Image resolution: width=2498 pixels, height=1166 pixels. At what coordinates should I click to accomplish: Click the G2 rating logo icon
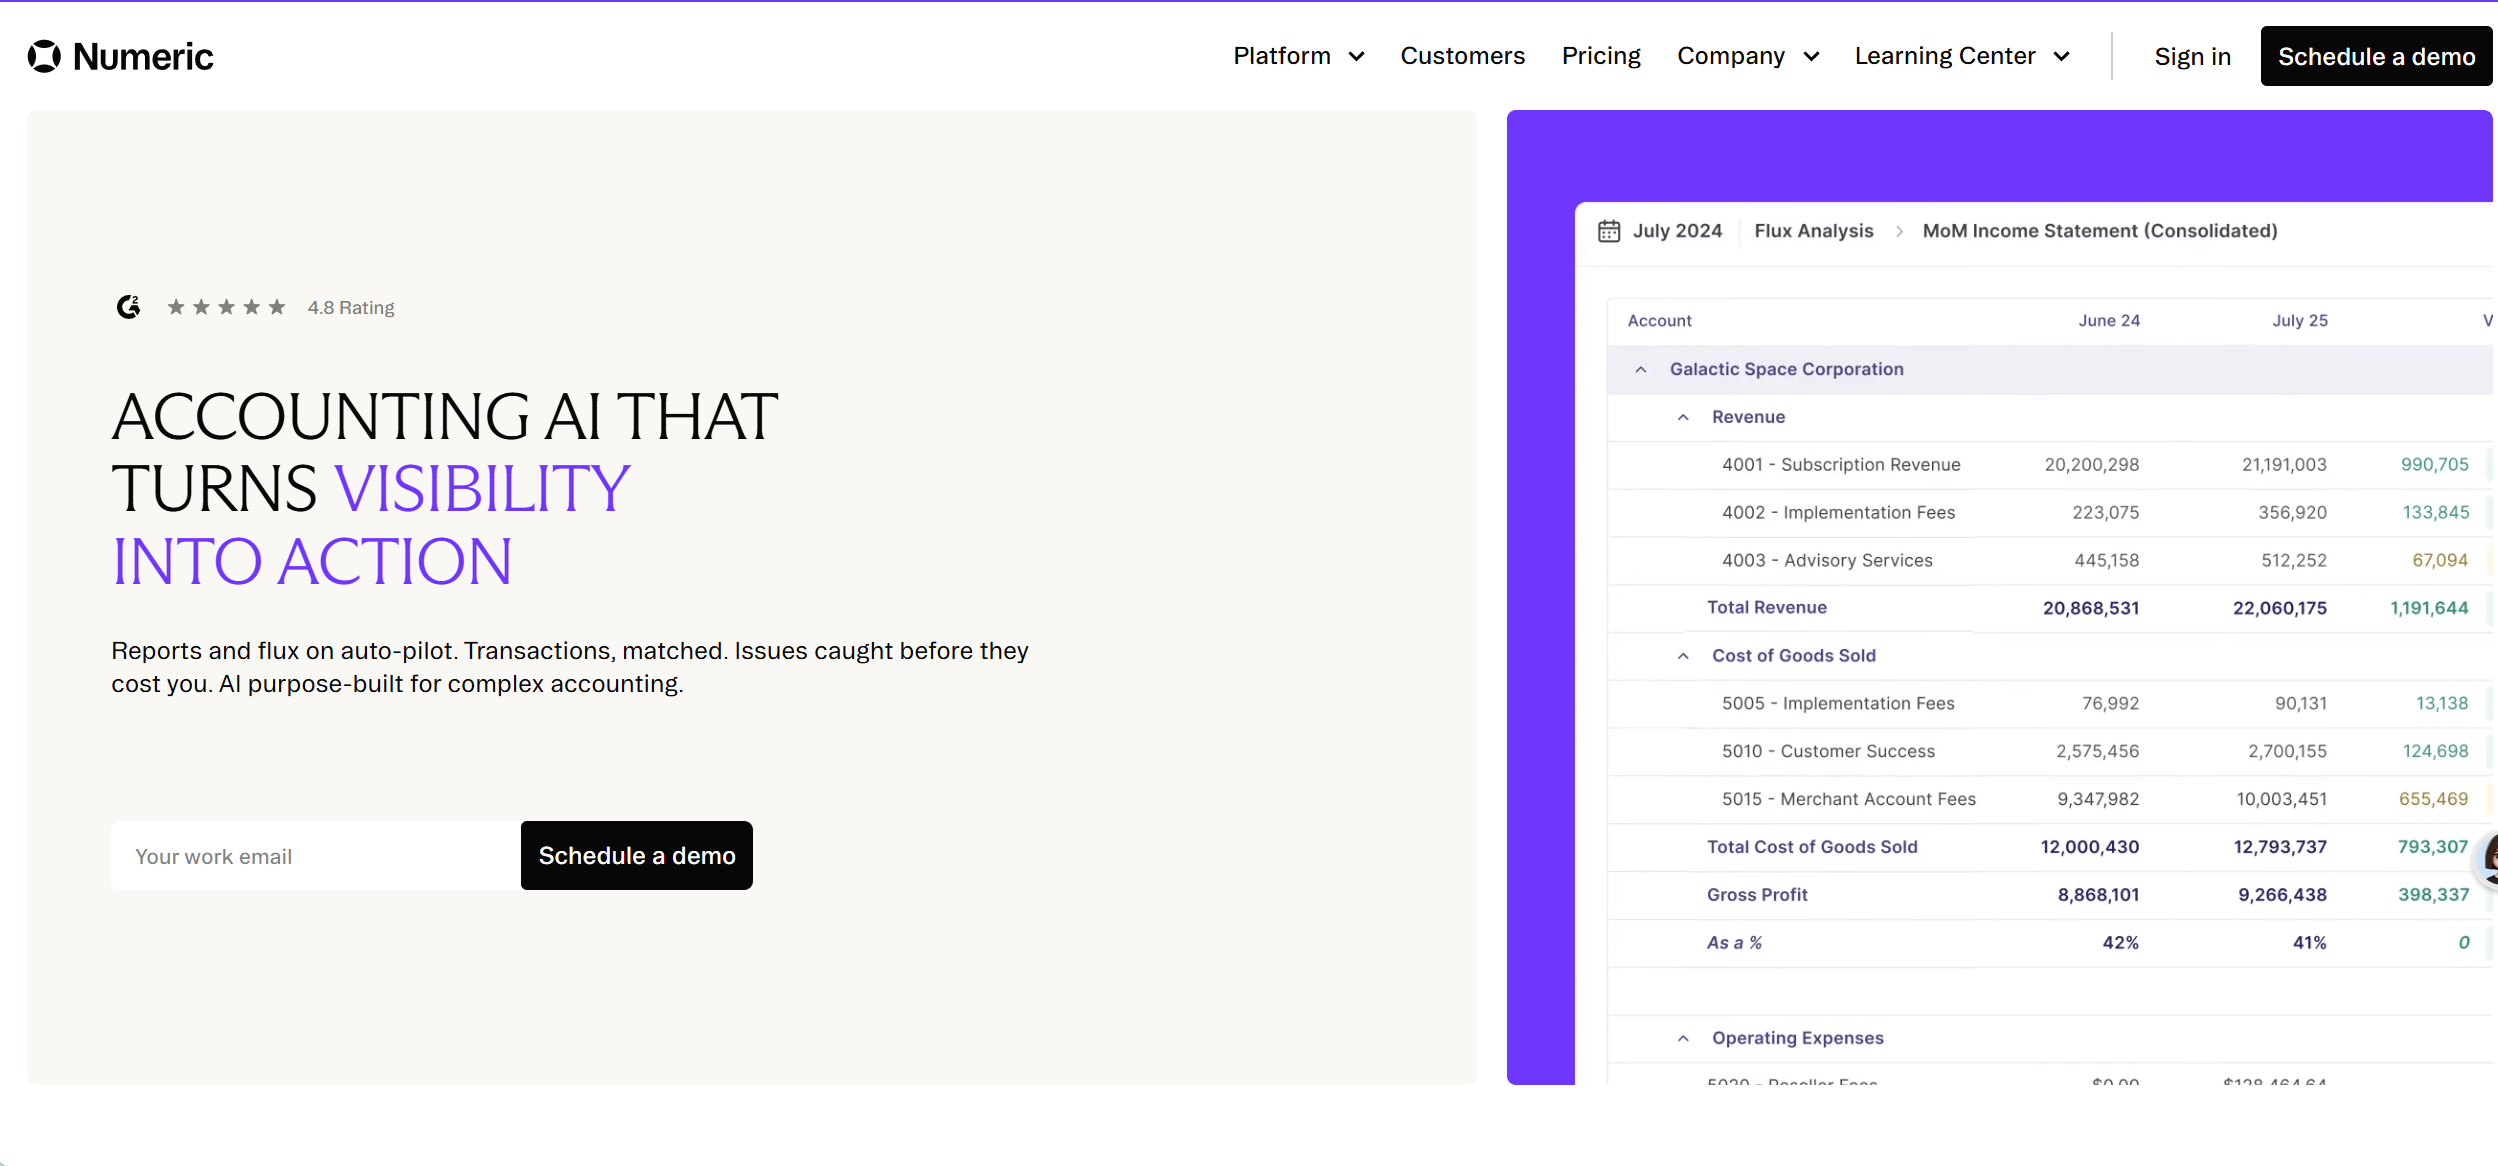128,307
